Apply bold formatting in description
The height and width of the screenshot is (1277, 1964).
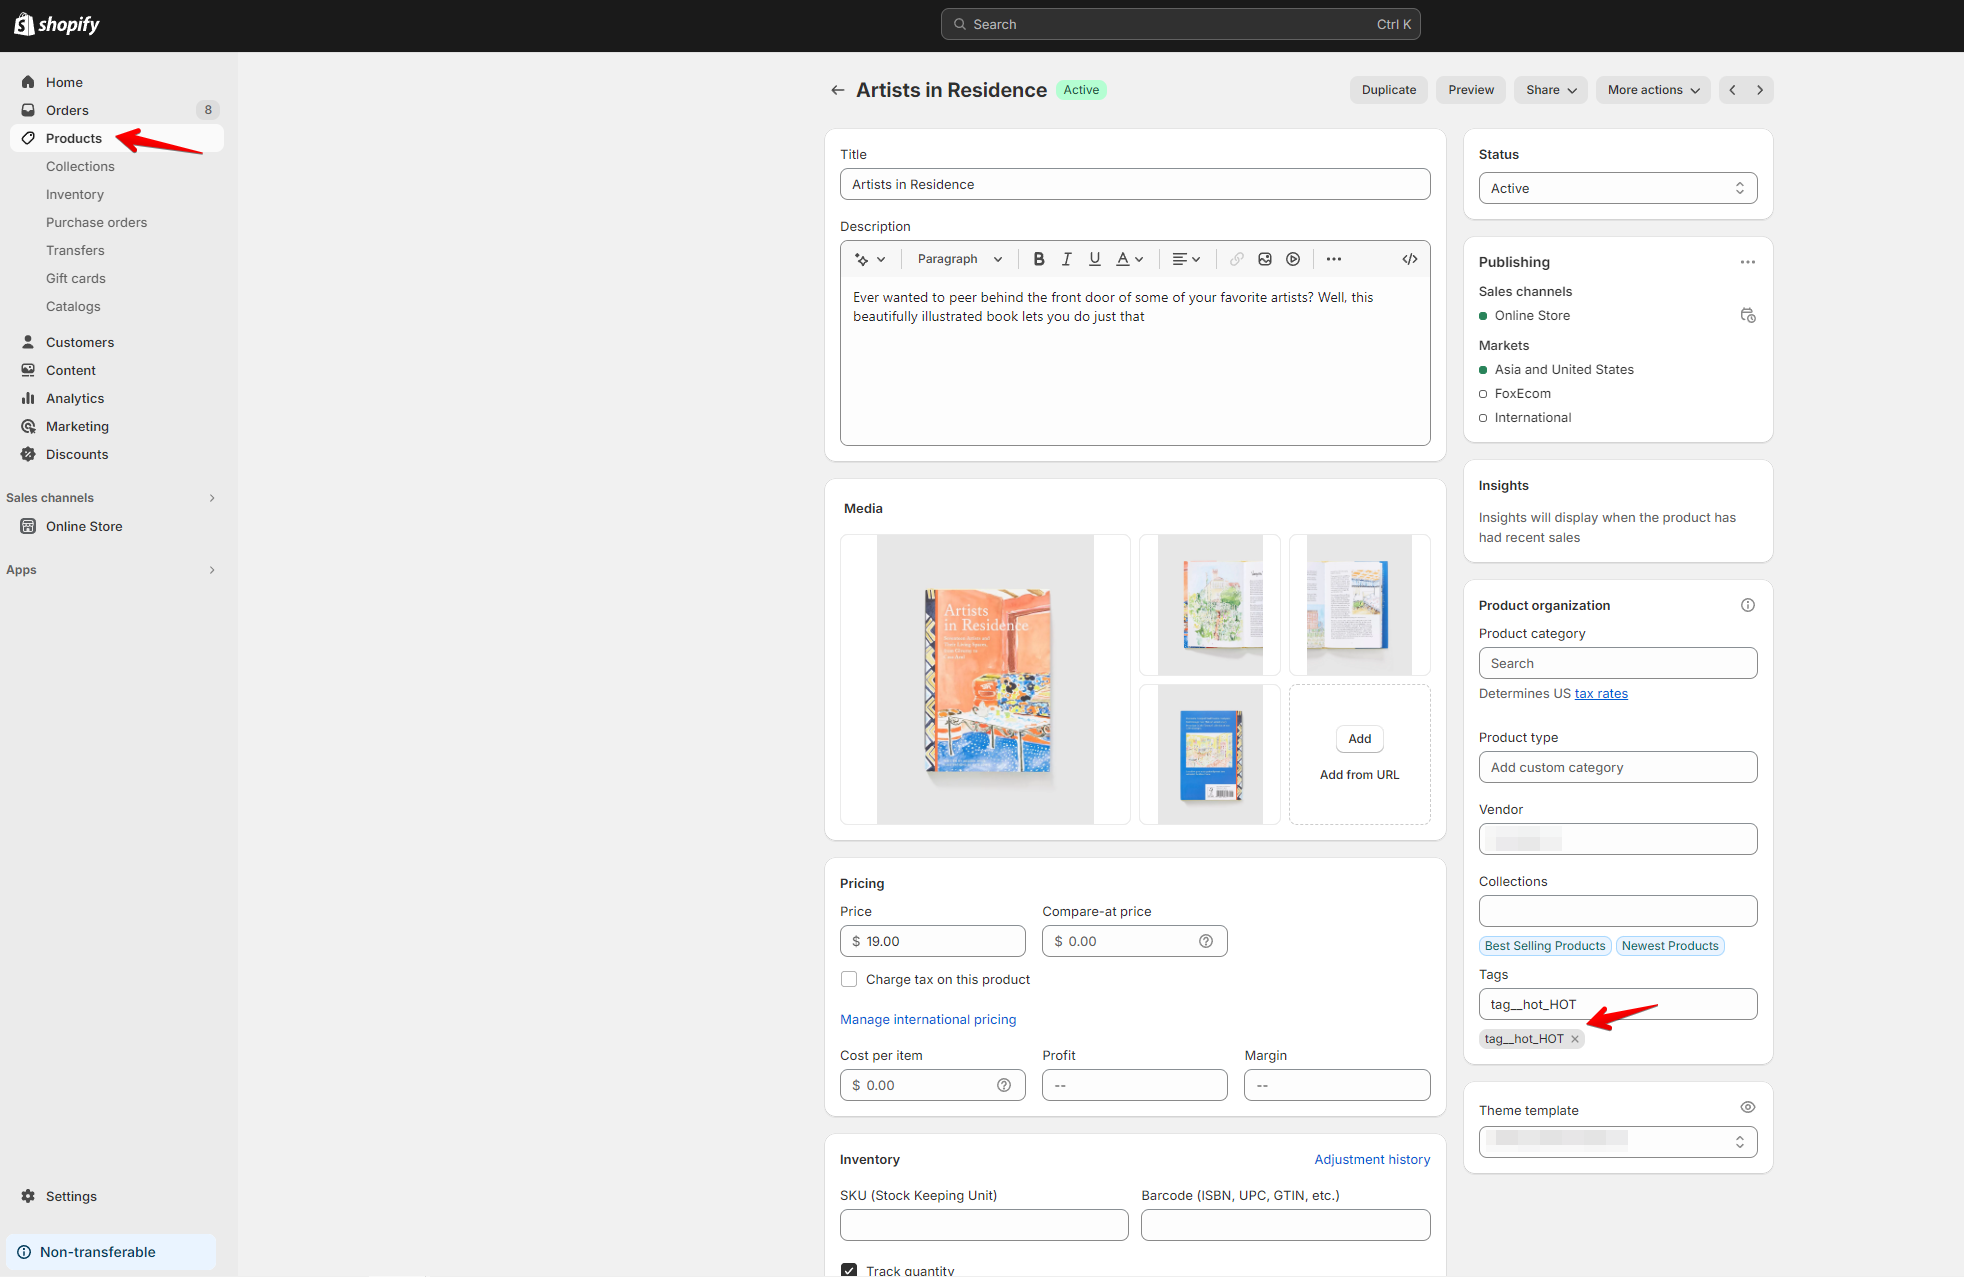coord(1039,259)
